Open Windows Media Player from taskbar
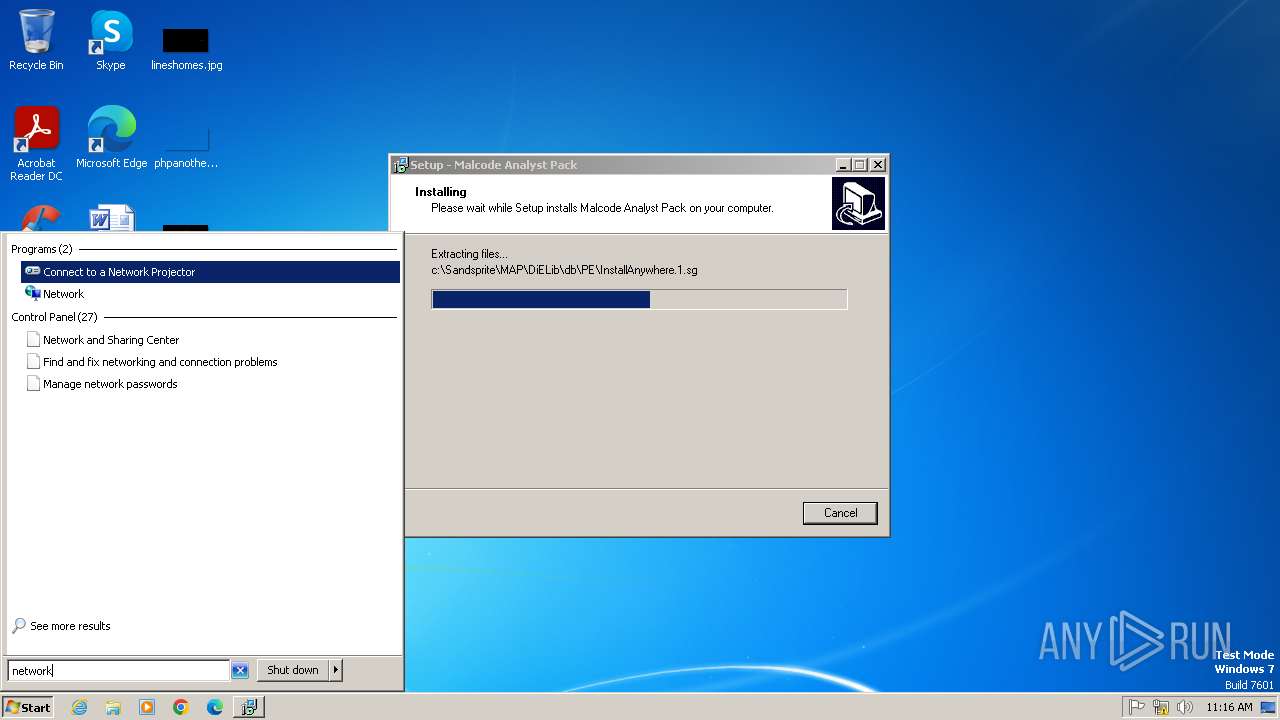 [147, 707]
